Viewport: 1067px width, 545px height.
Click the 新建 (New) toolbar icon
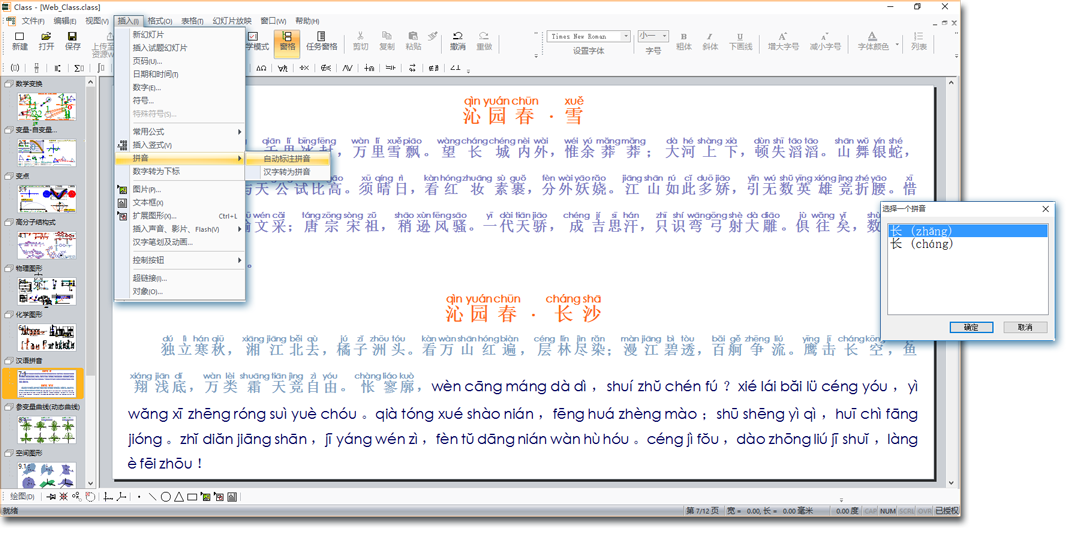click(x=19, y=40)
